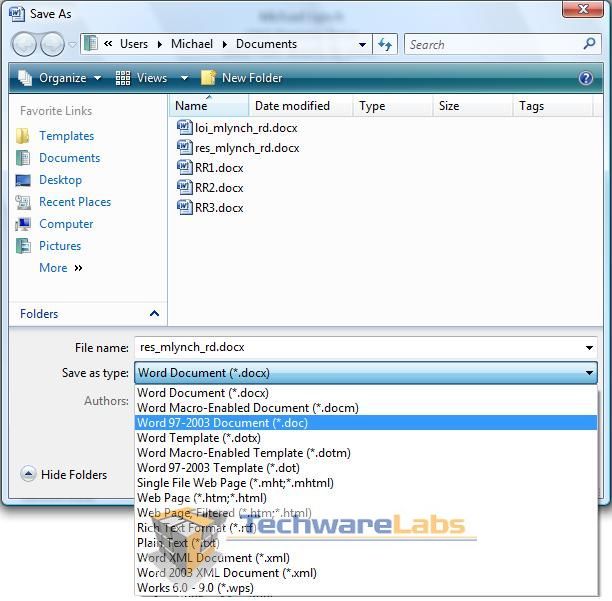Sort by the Type column header
This screenshot has width=612, height=601.
[393, 106]
